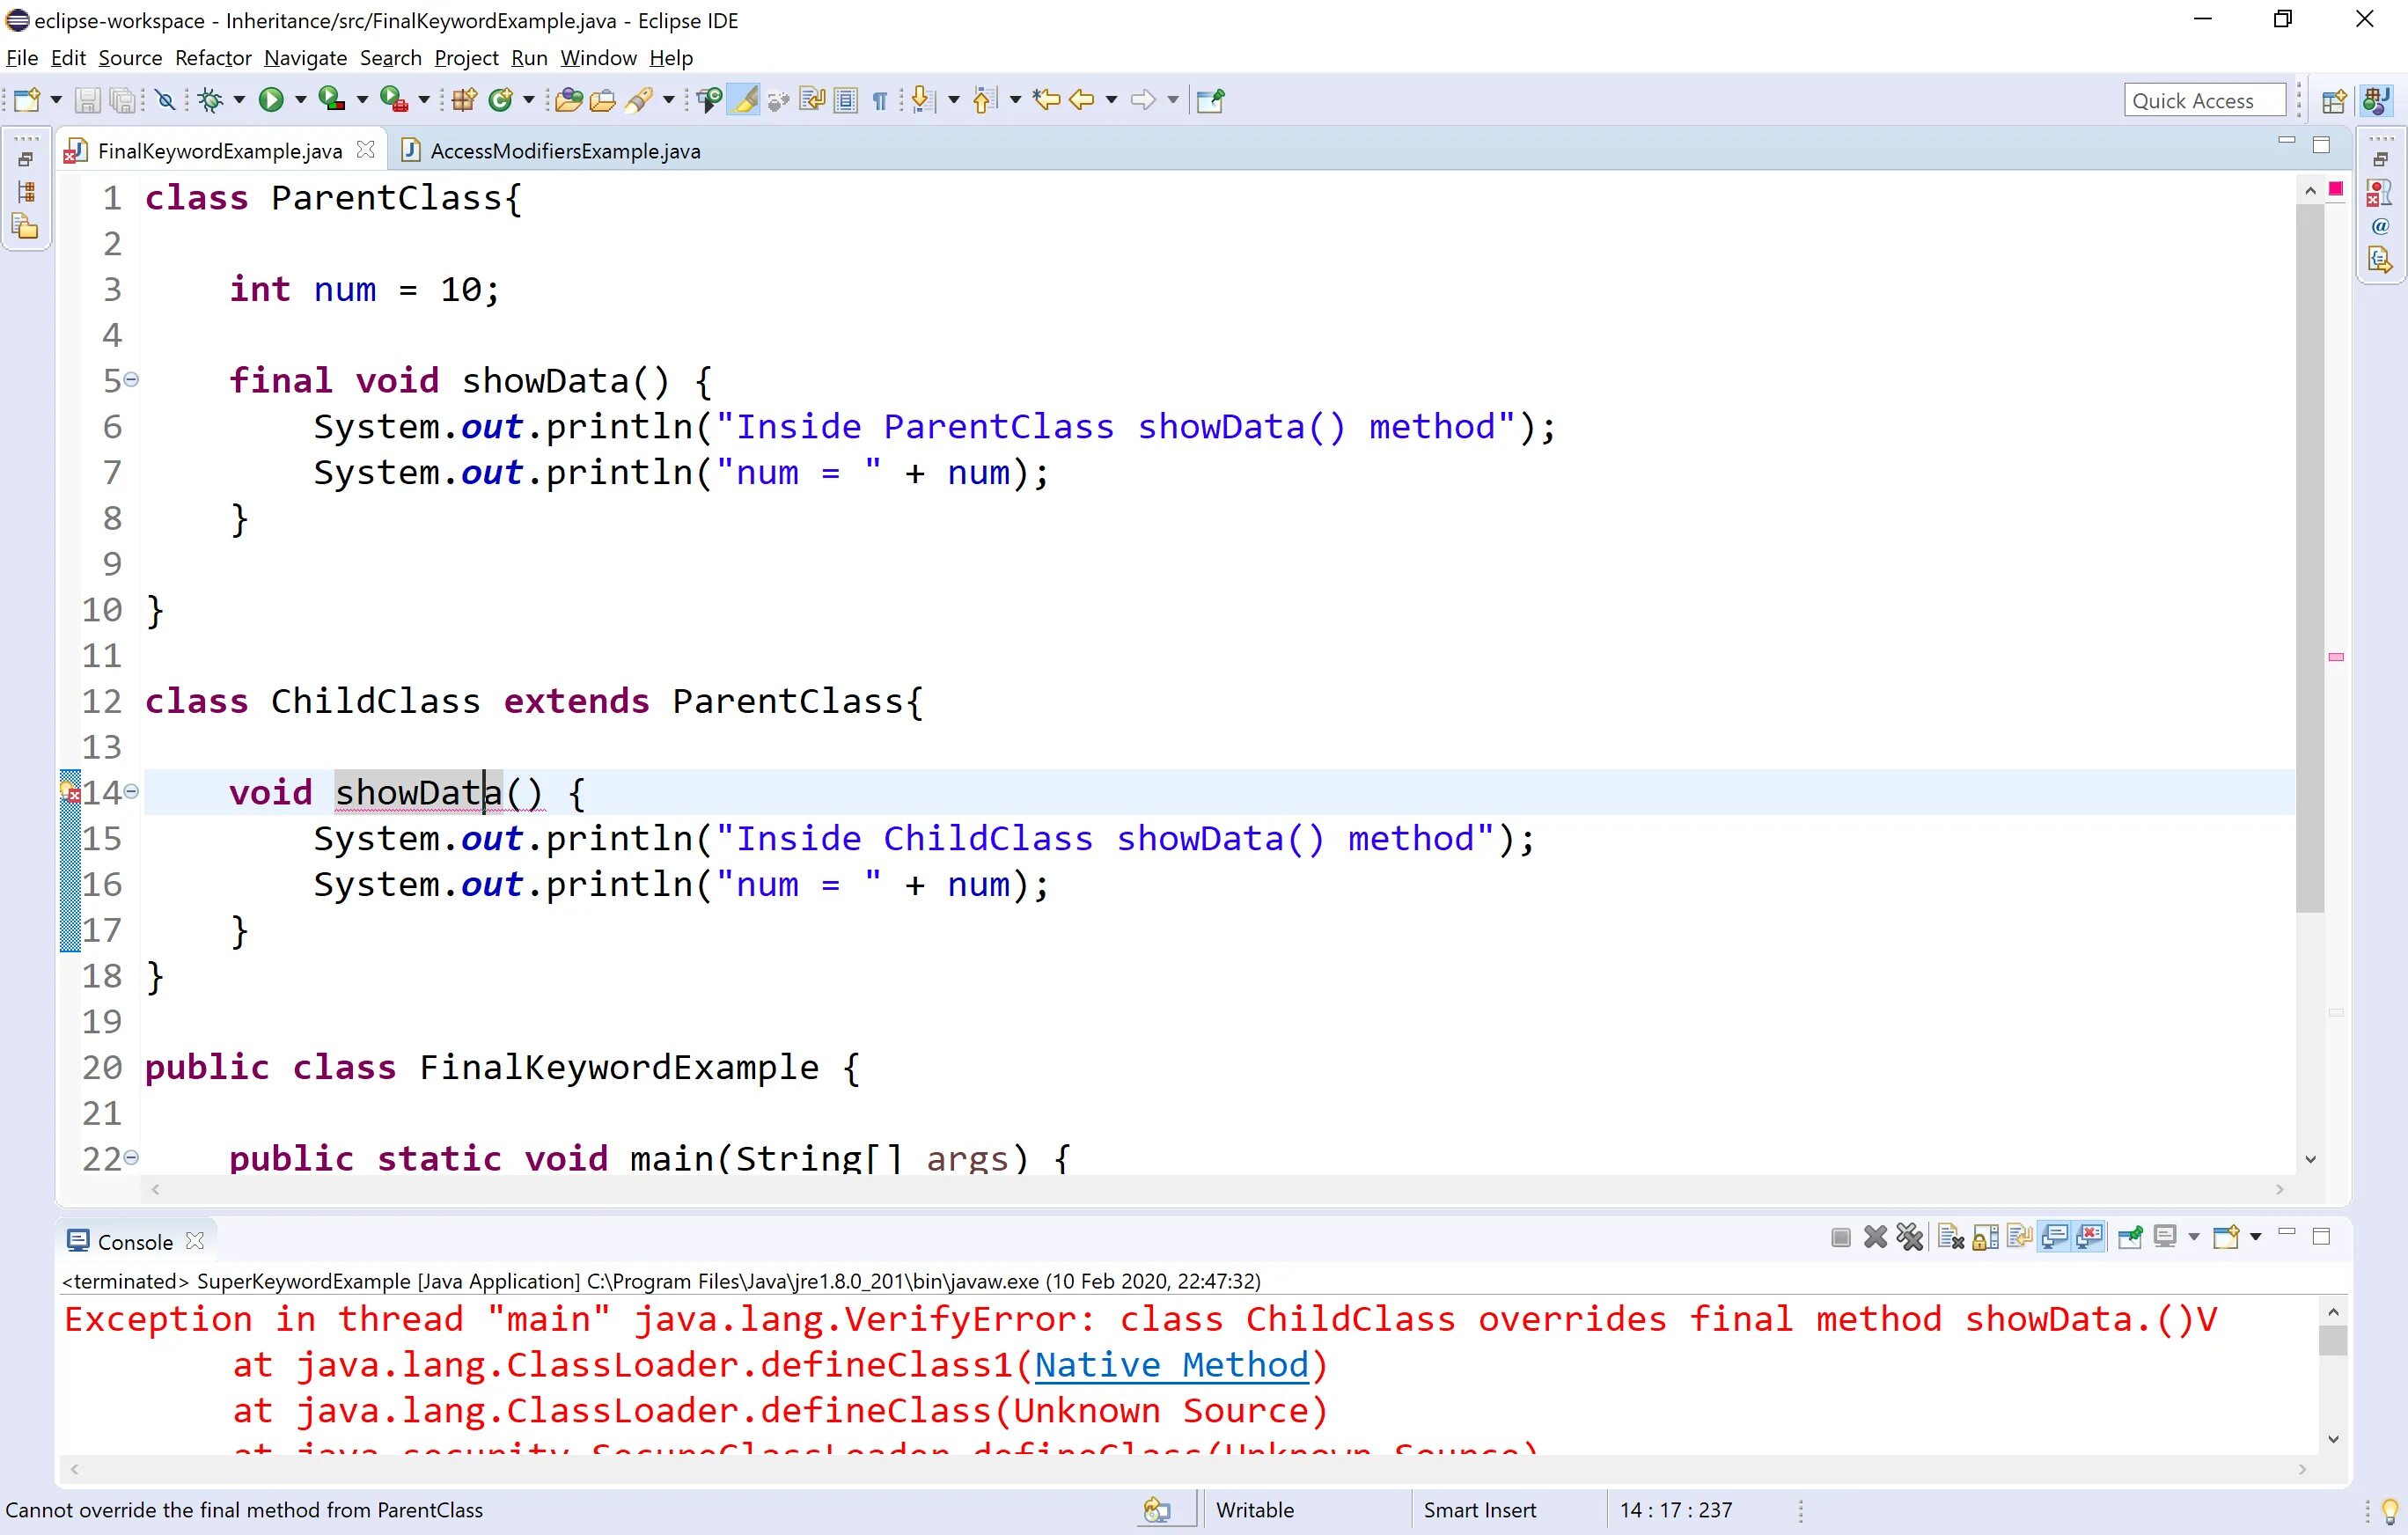Screen dimensions: 2408x1535
Task: Open the Refactor menu
Action: [213, 58]
